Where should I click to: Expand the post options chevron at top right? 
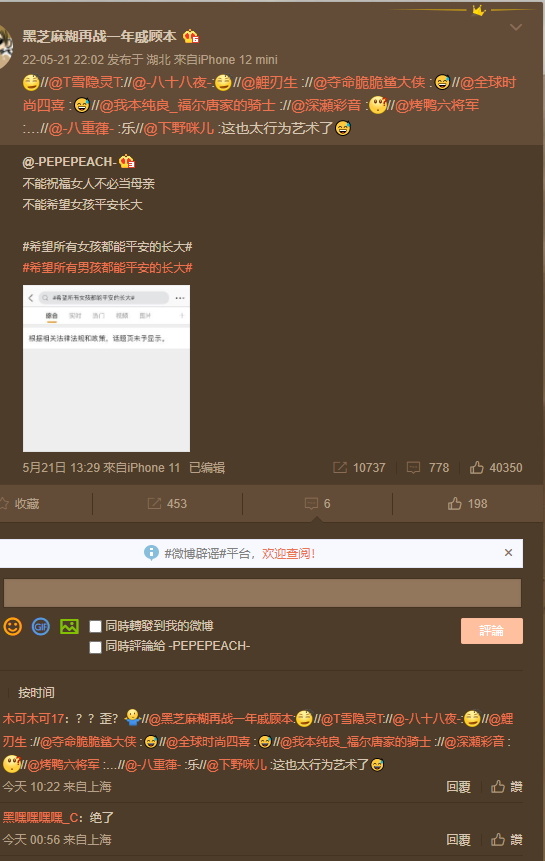tap(516, 27)
